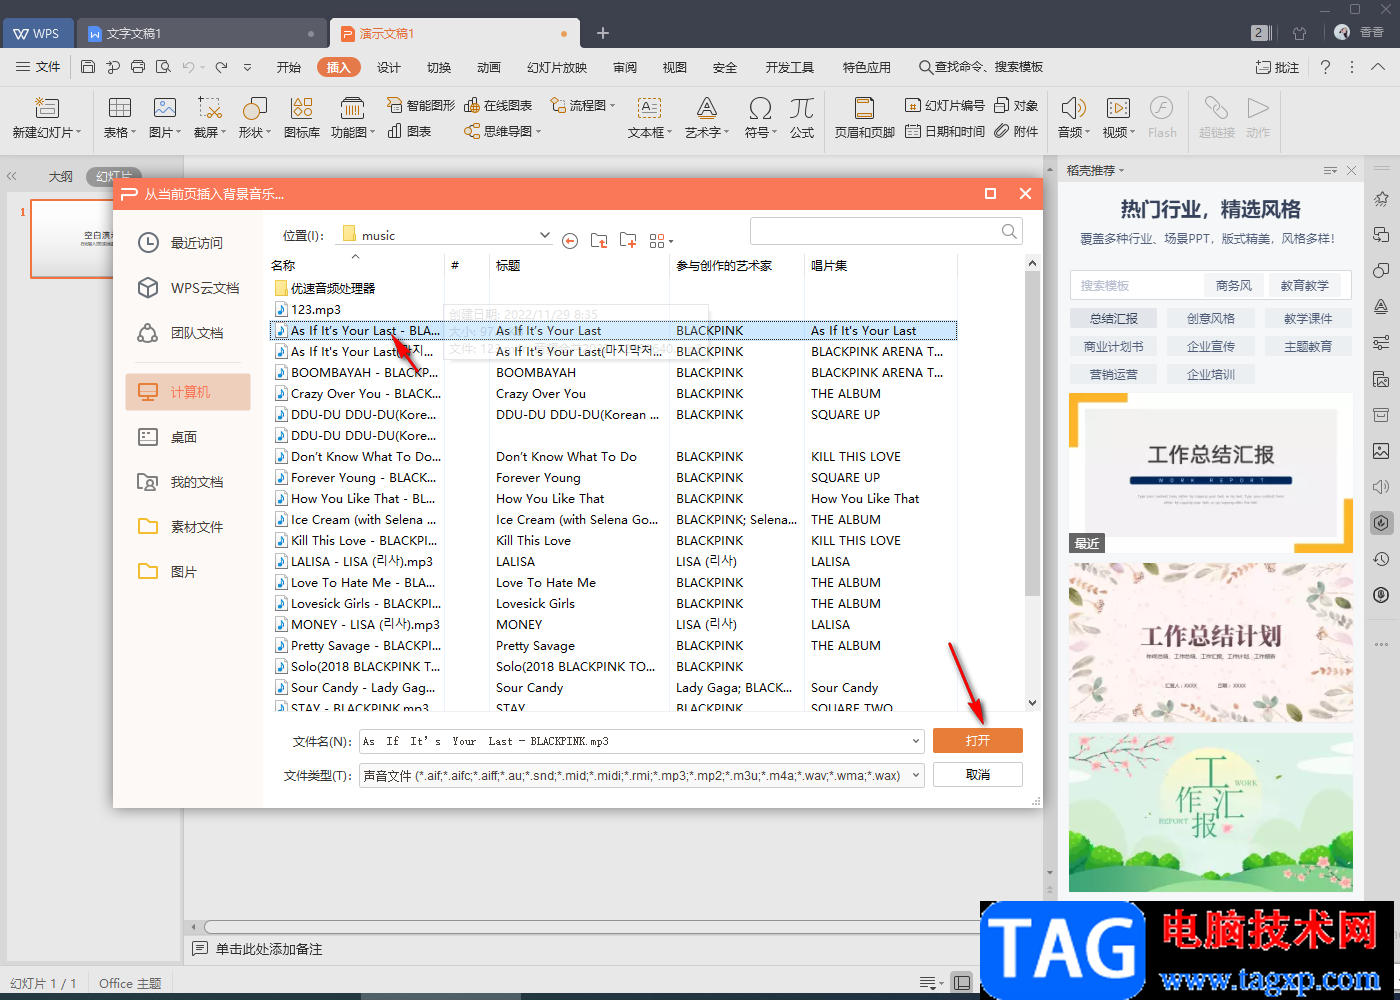Select My Documents in dialog sidebar
Image resolution: width=1400 pixels, height=1000 pixels.
(x=188, y=482)
